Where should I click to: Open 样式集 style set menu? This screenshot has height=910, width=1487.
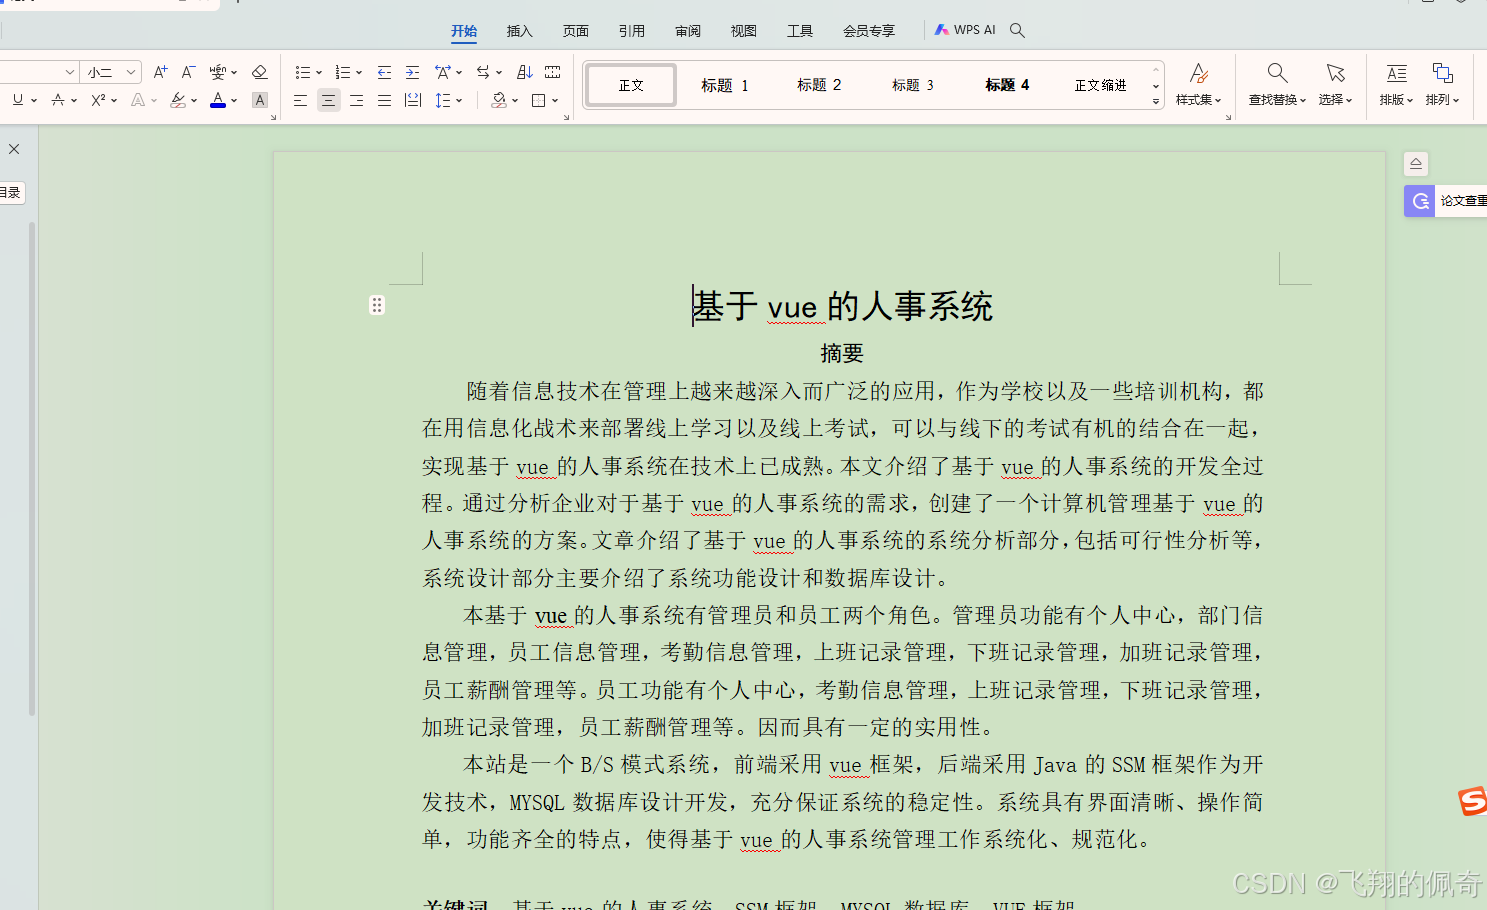pos(1198,84)
